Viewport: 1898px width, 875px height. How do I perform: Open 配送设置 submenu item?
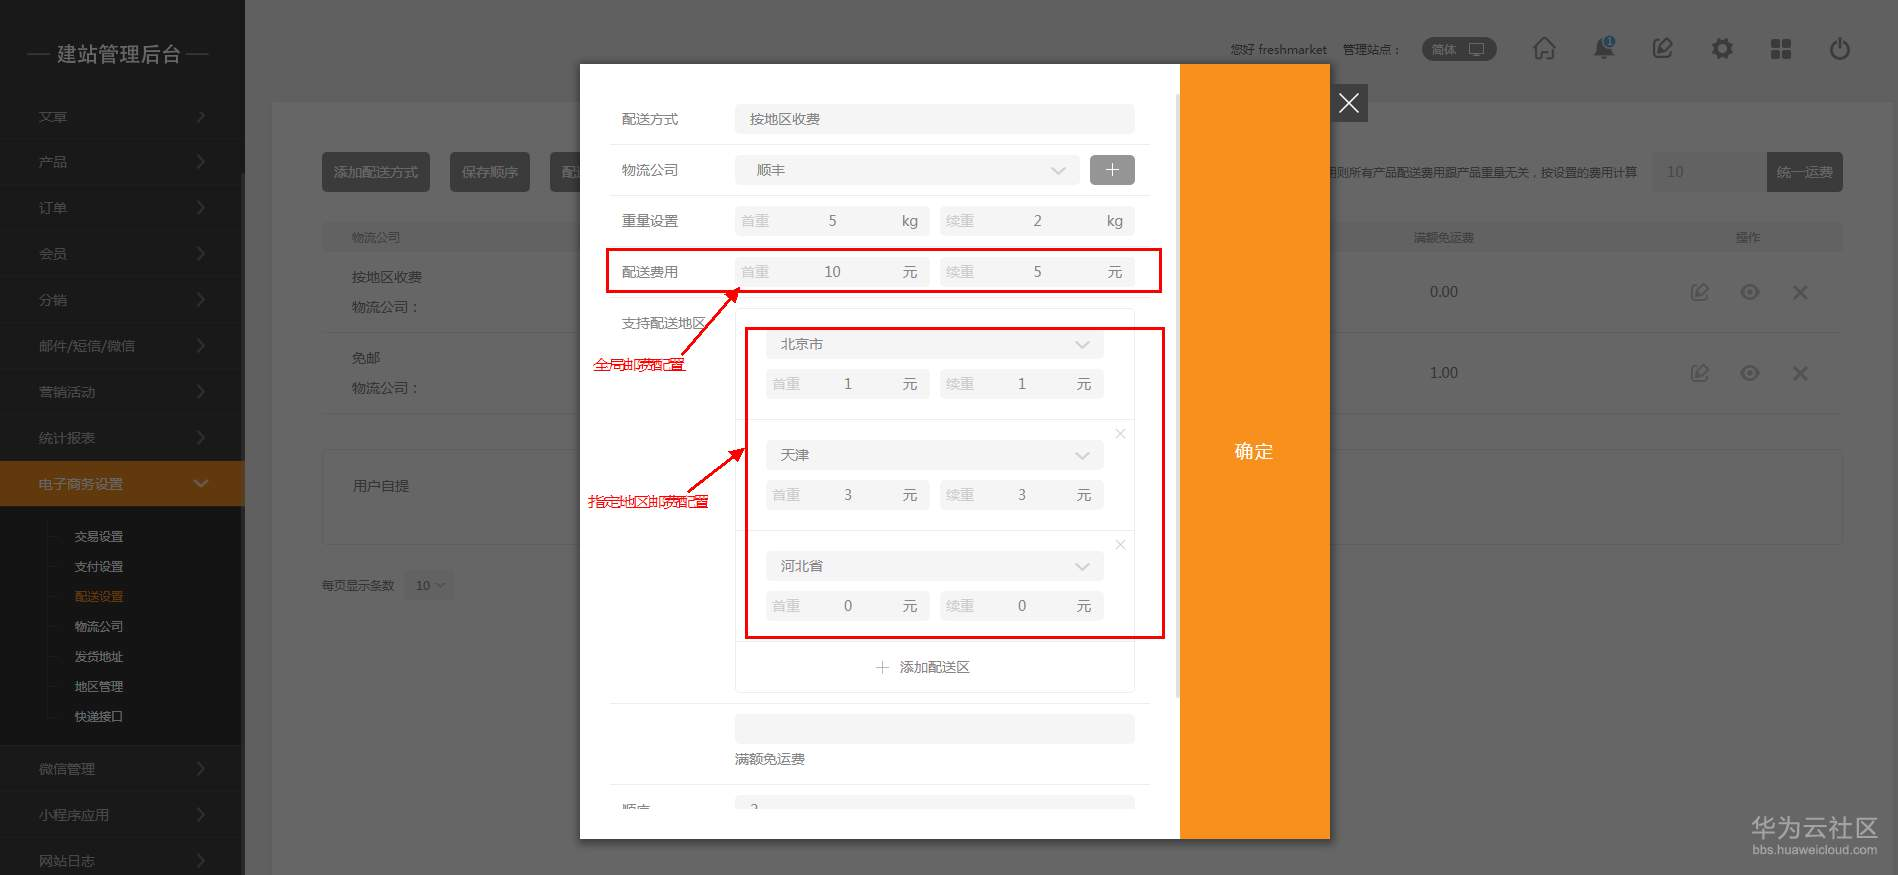point(99,597)
